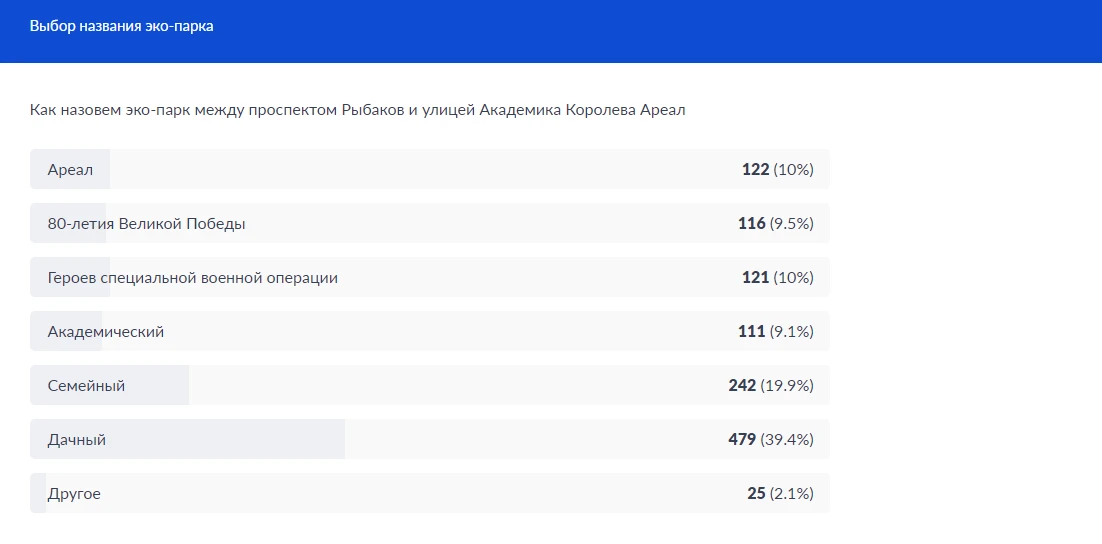The height and width of the screenshot is (544, 1102).
Task: Click the 121 (10%) vote count
Action: [x=777, y=278]
